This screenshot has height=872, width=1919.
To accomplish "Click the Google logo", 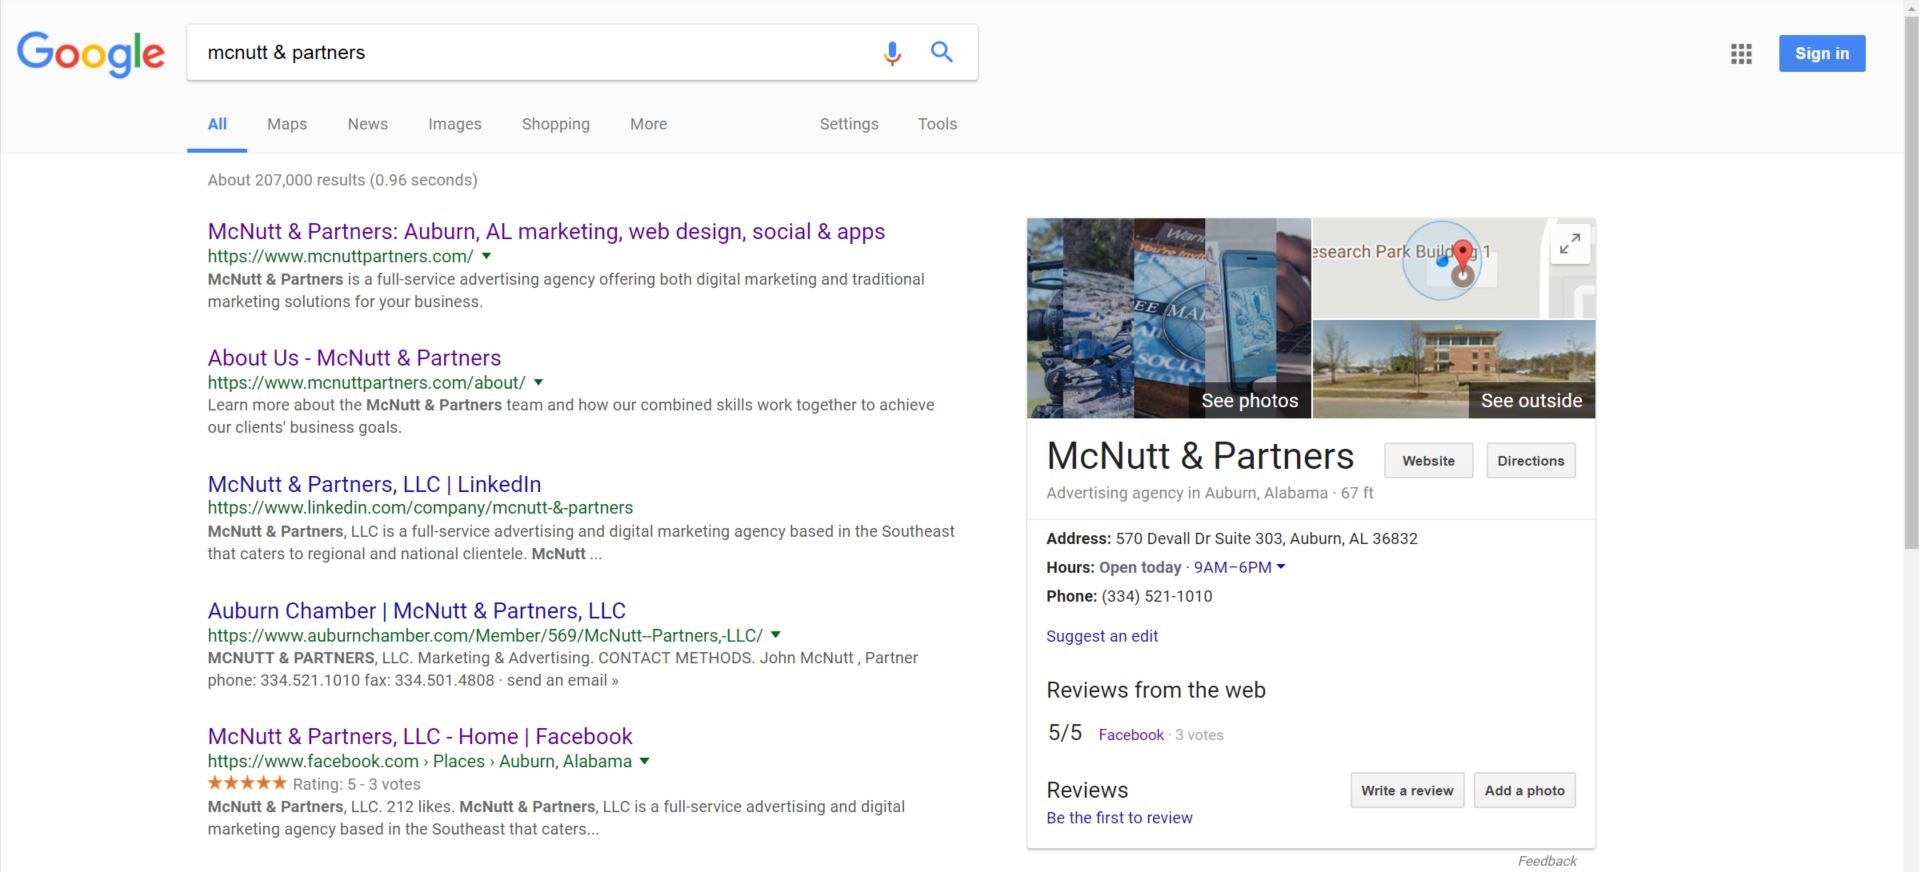I will (x=91, y=54).
